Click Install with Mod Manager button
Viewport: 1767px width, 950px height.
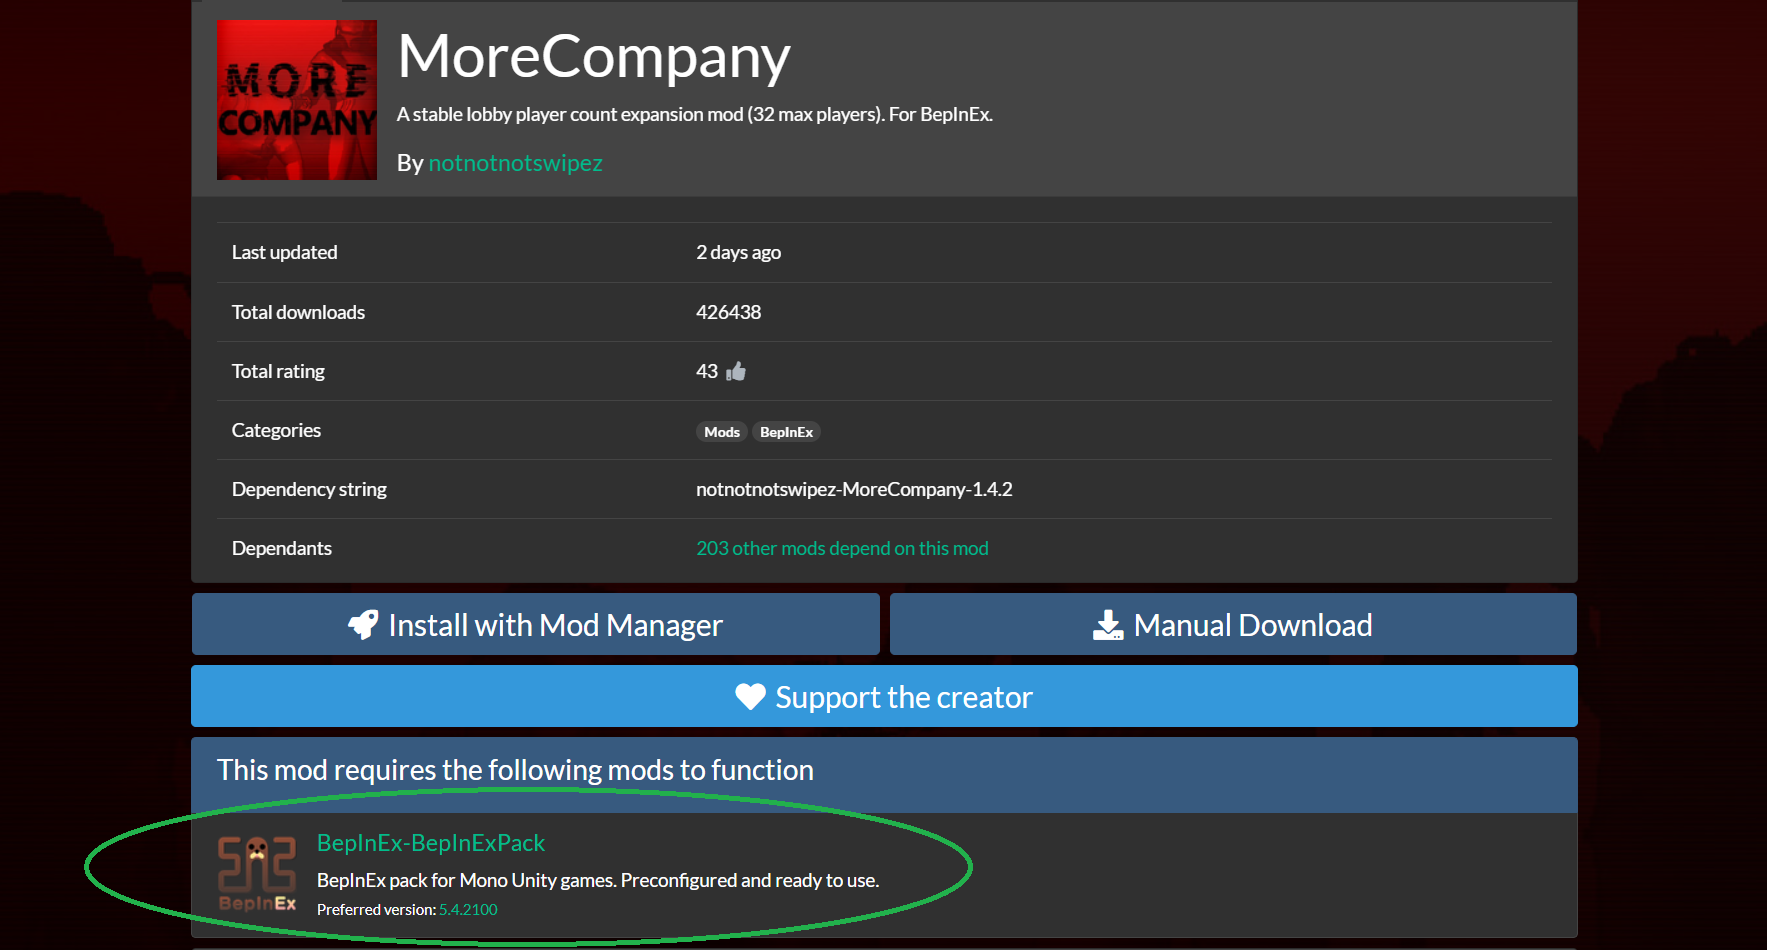(x=536, y=624)
